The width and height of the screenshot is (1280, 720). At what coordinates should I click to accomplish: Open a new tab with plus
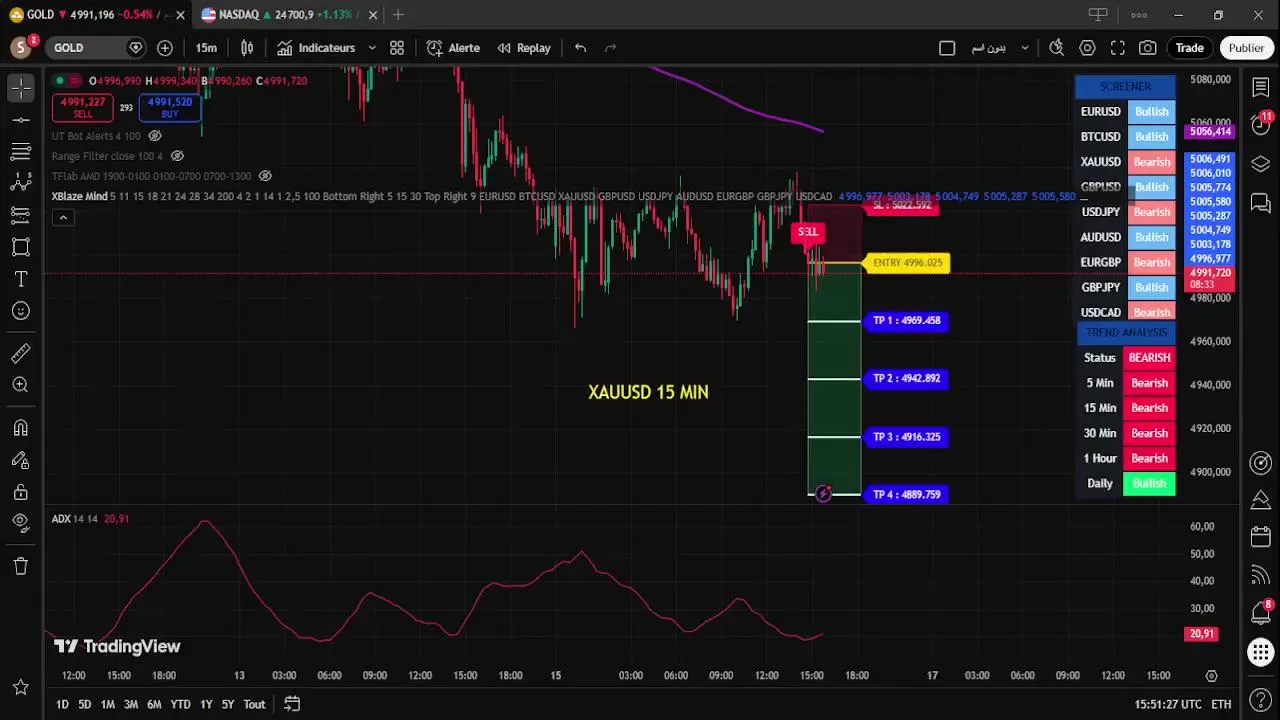pos(398,15)
